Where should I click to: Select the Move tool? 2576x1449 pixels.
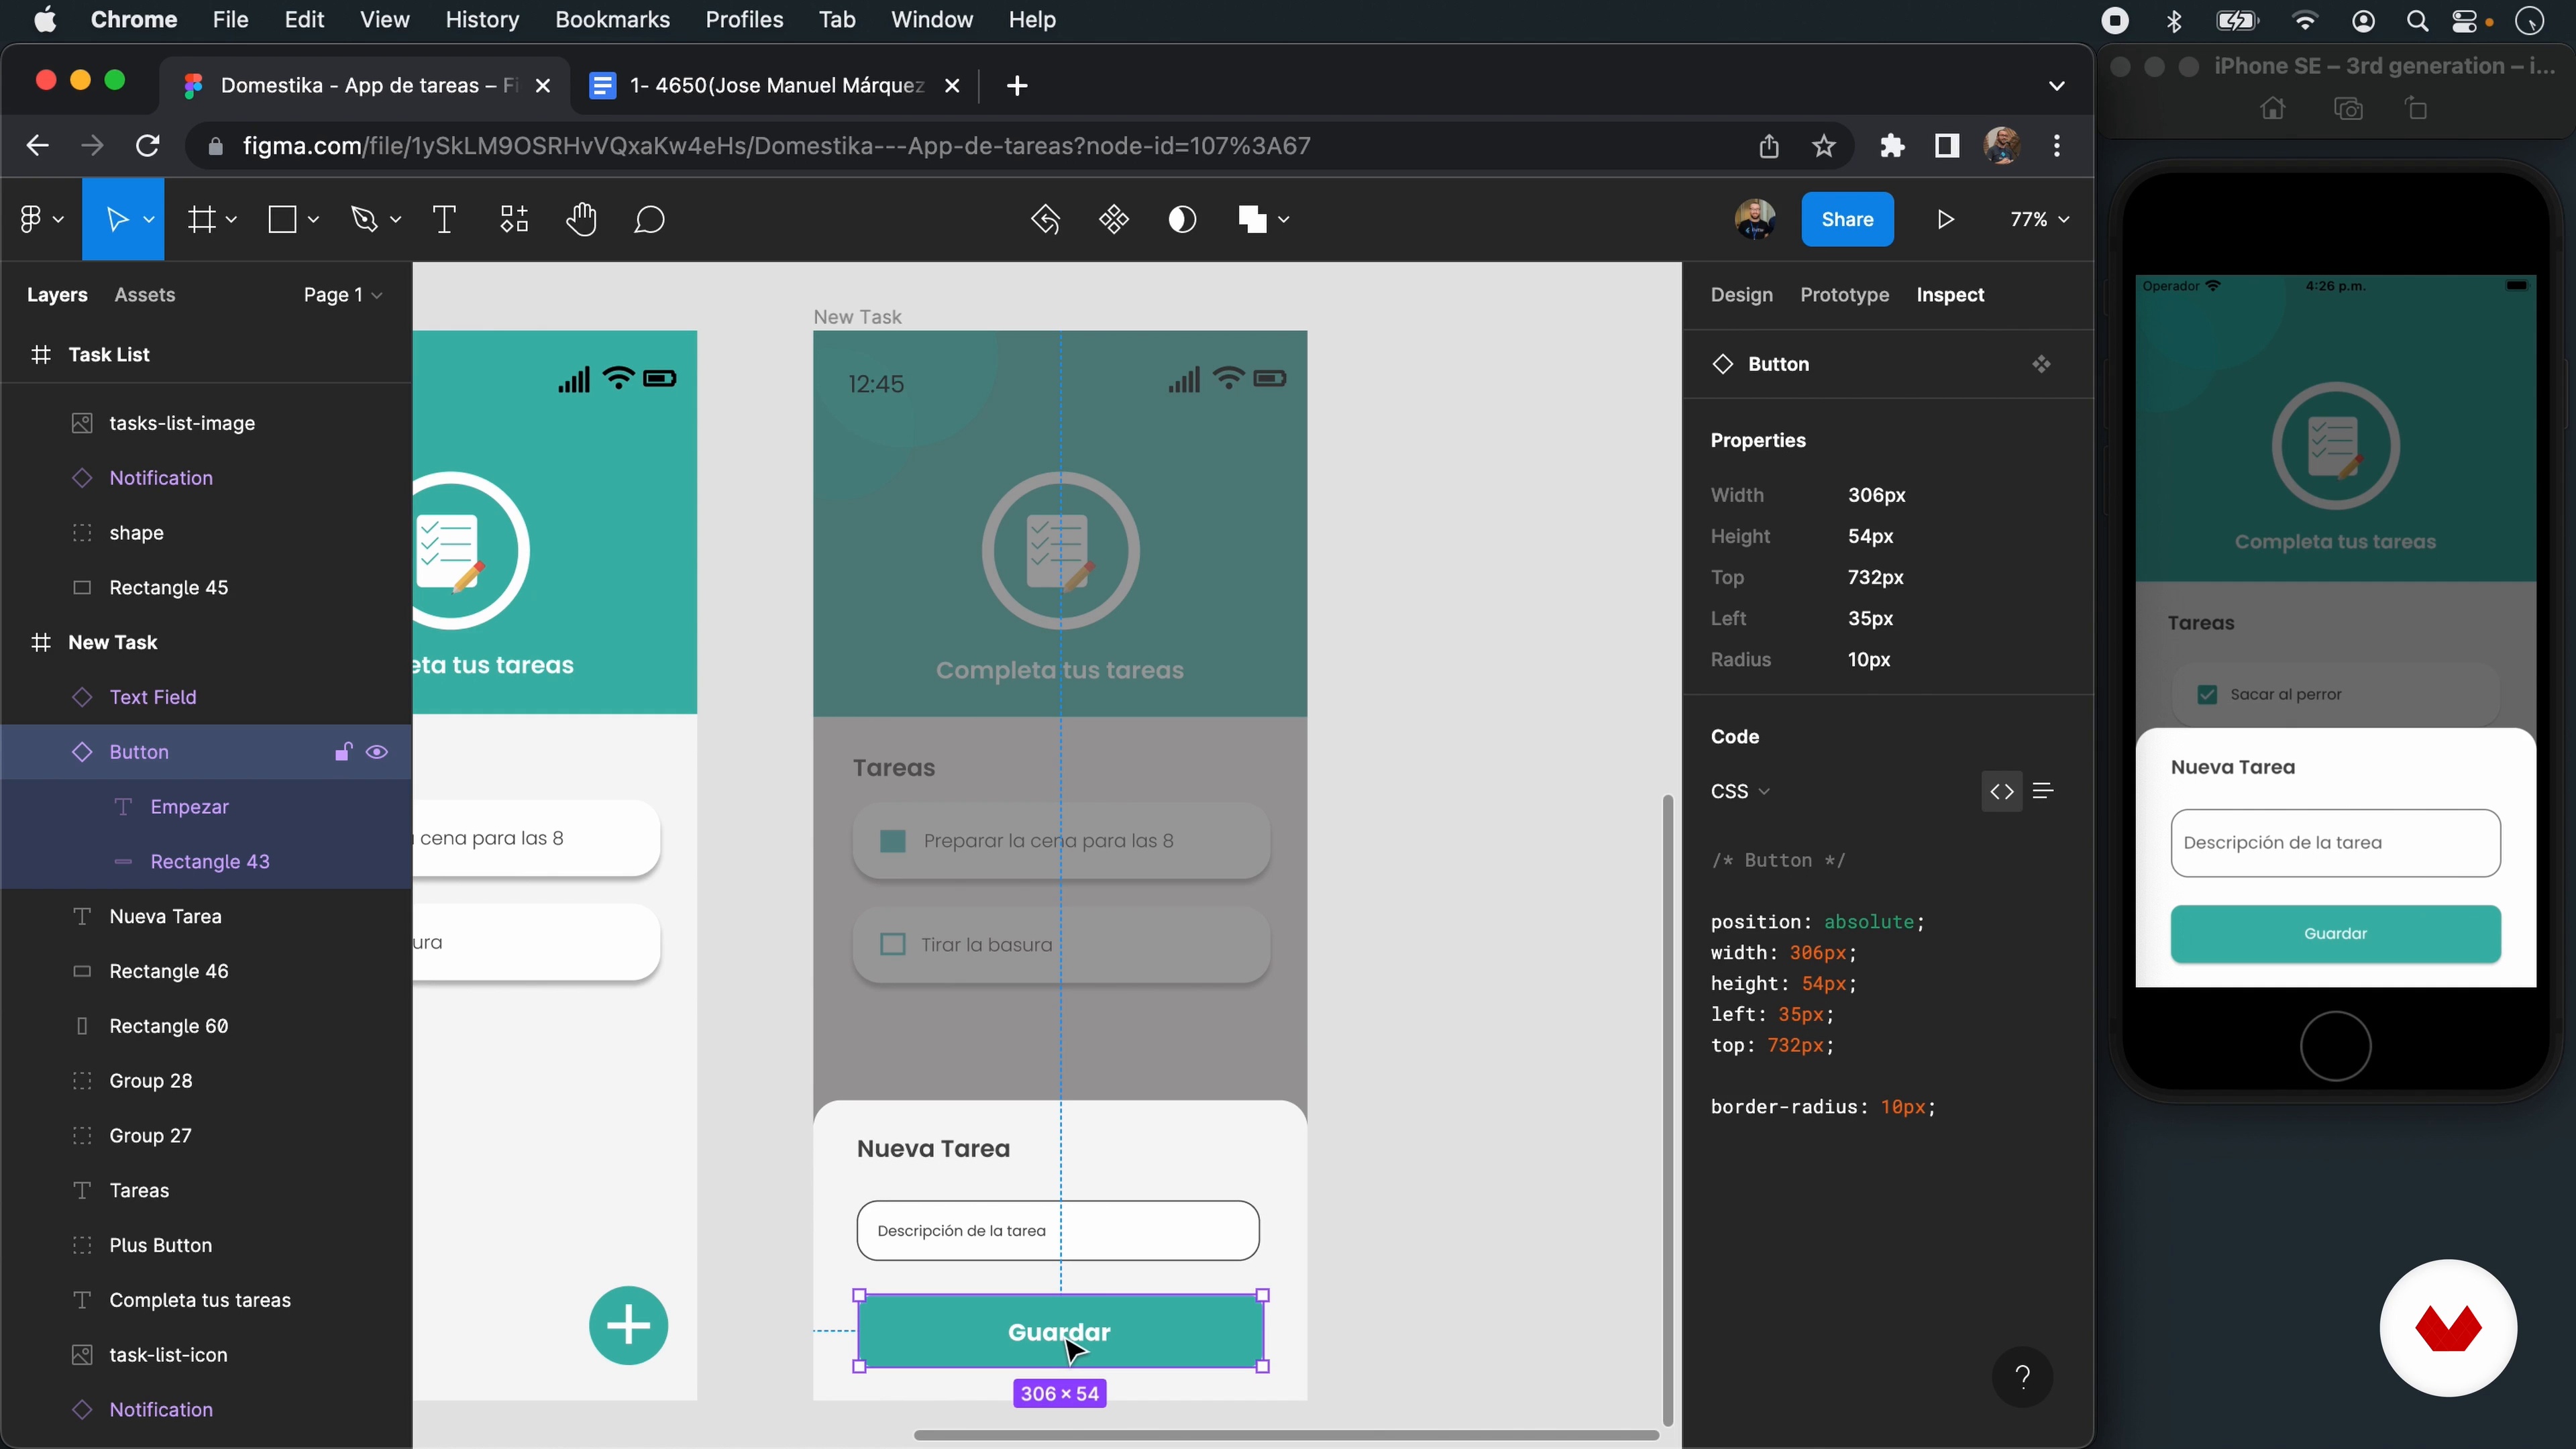(x=117, y=219)
